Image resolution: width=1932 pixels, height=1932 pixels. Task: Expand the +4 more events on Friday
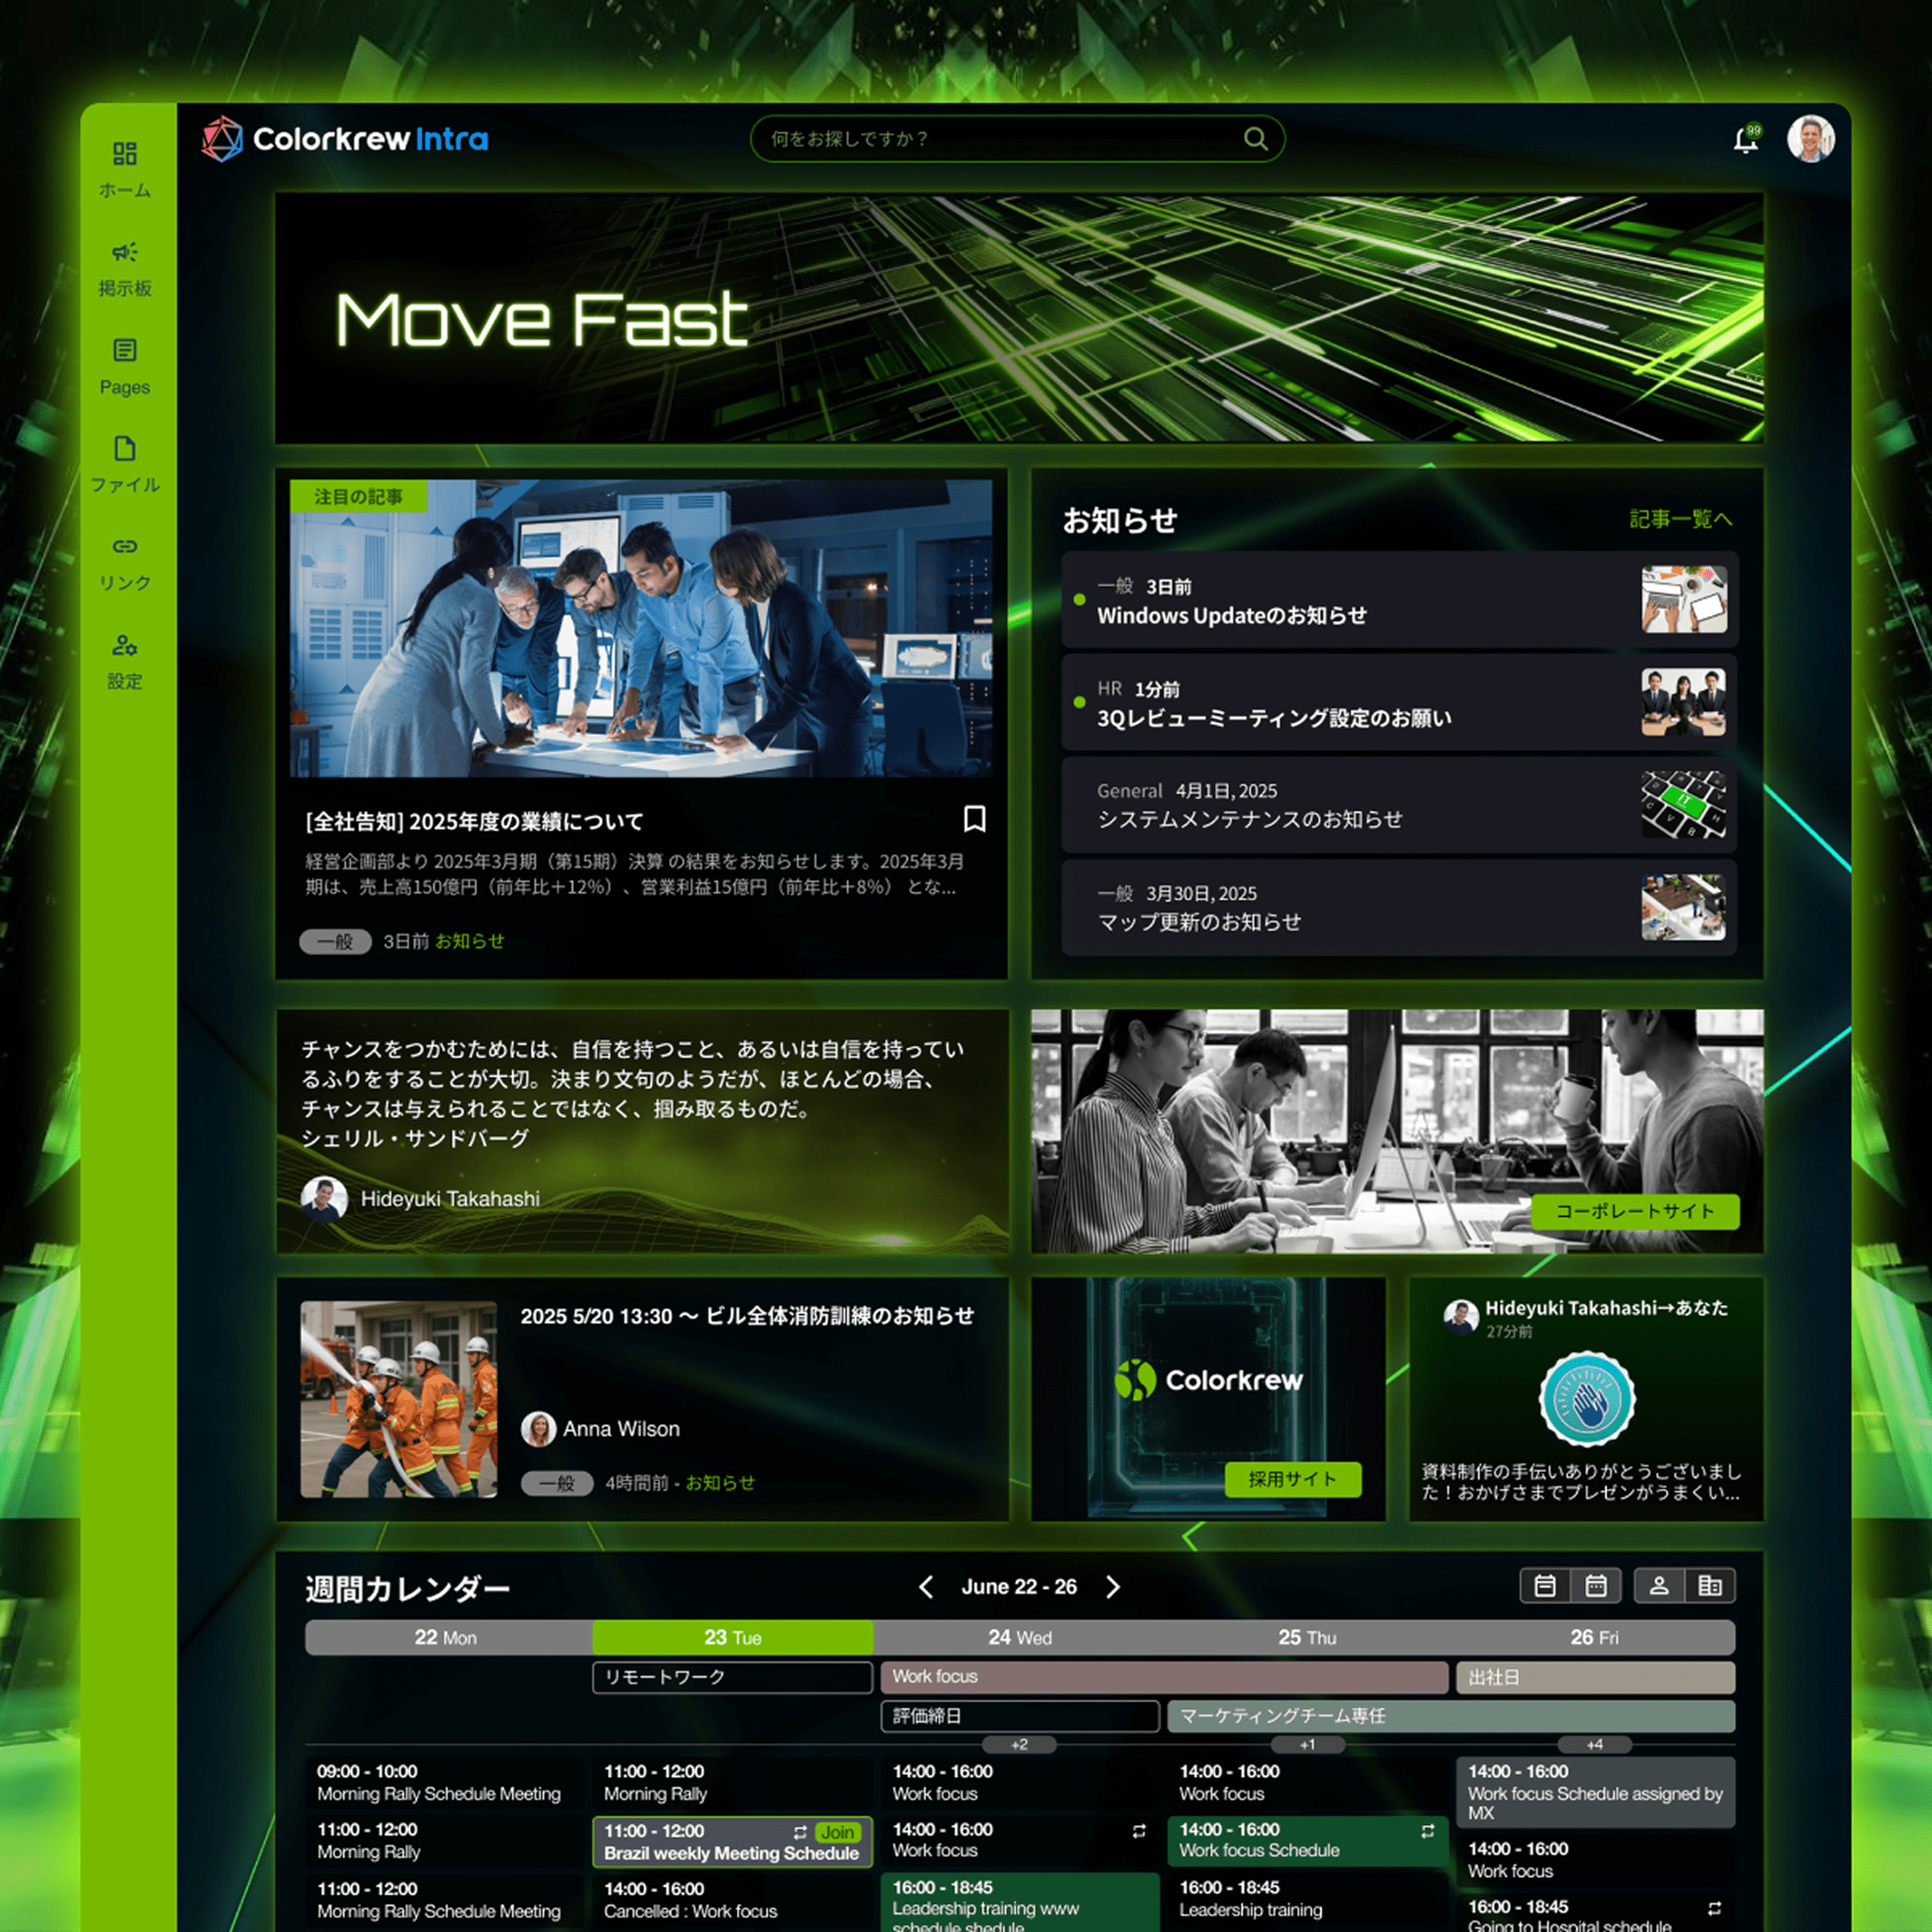(1594, 1745)
